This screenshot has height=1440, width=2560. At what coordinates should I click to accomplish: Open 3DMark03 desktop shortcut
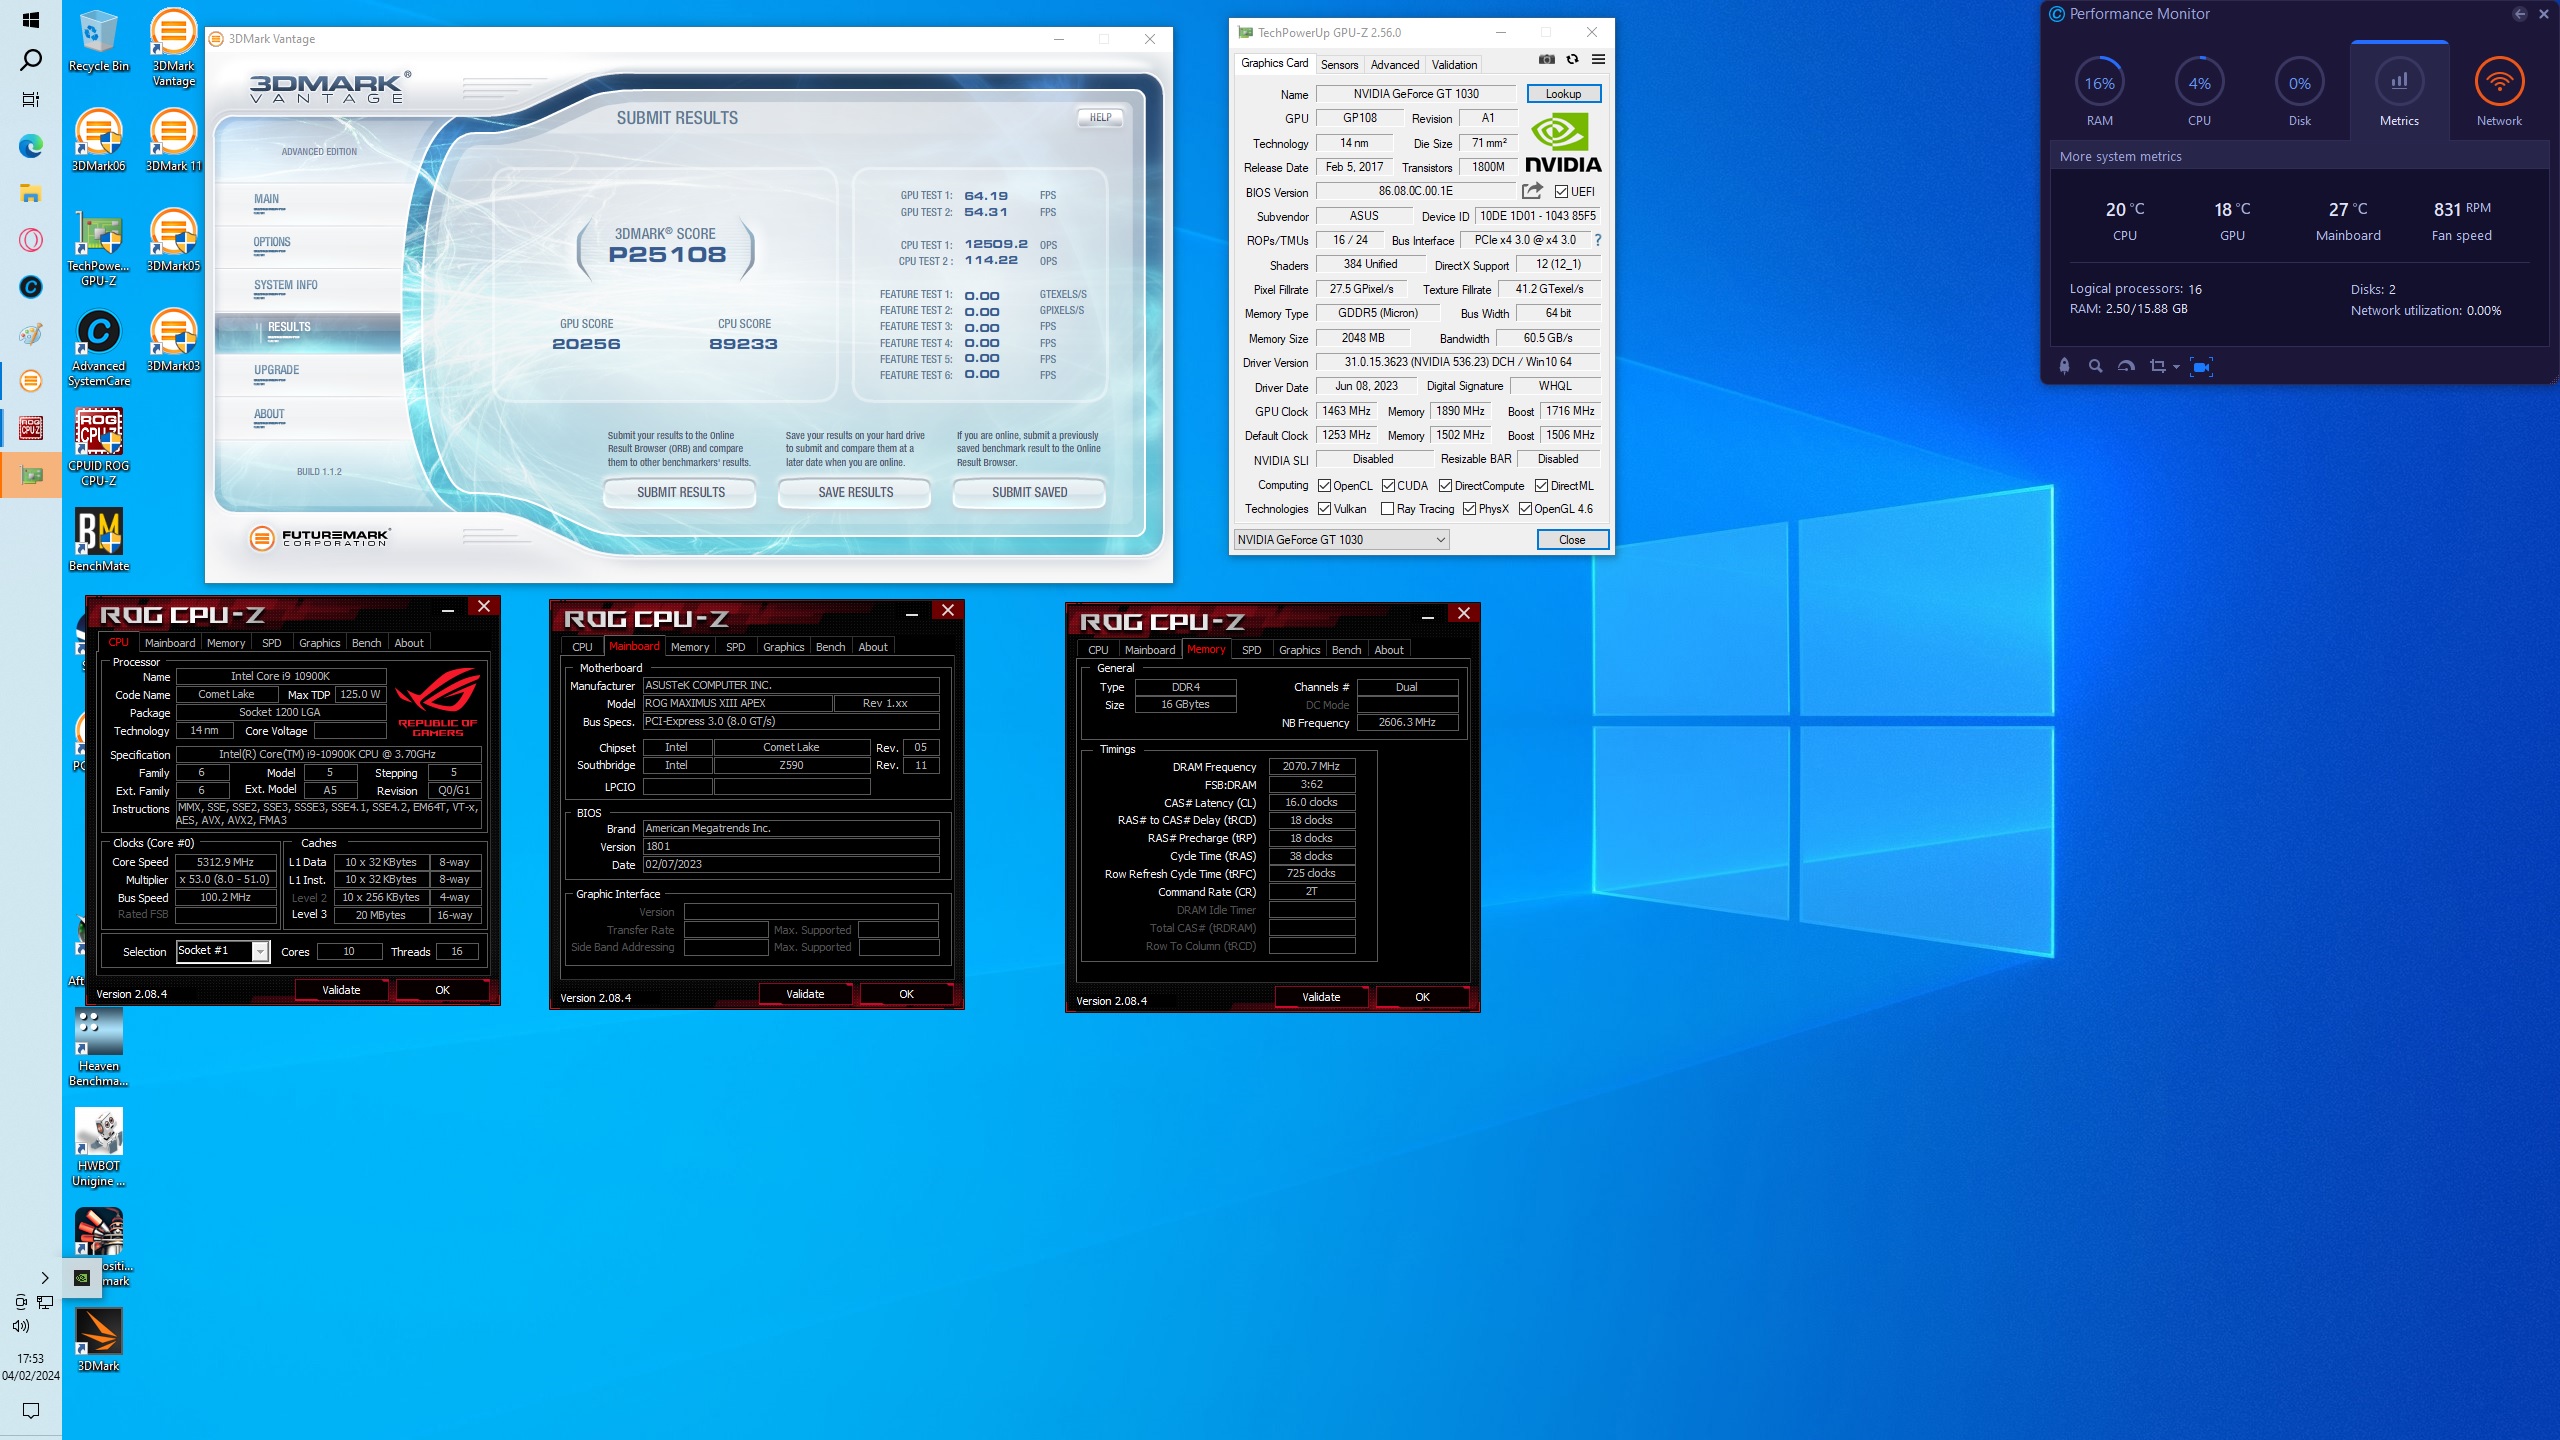tap(173, 340)
